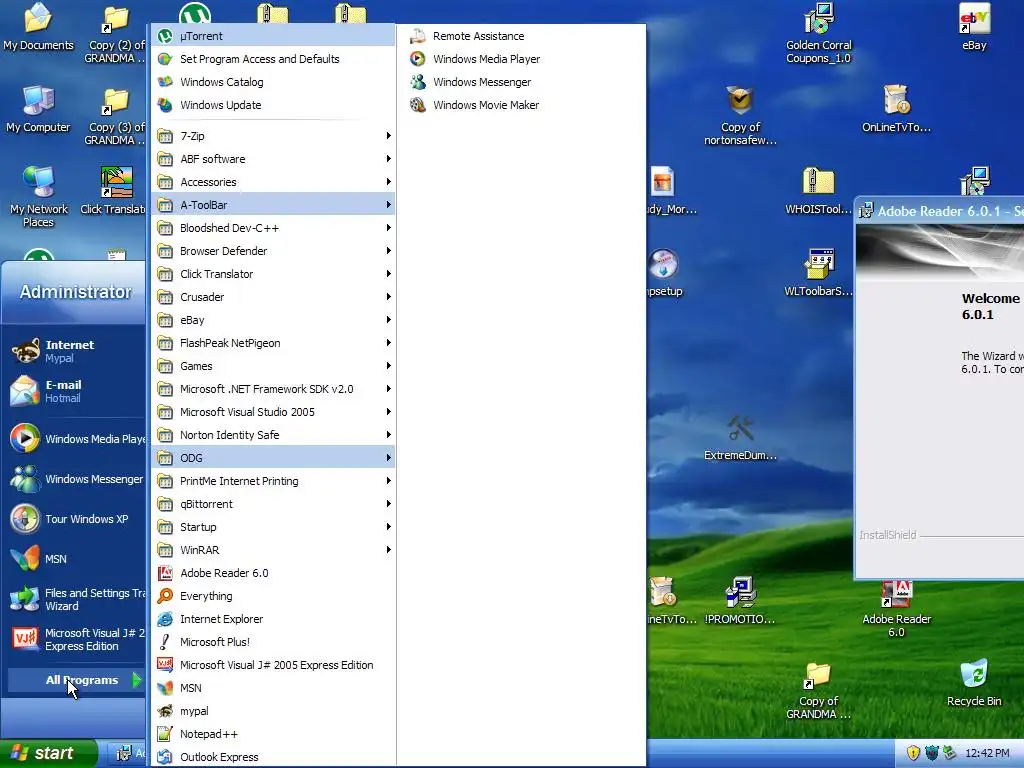The image size is (1024, 768).
Task: Expand the Games folder
Action: click(x=273, y=366)
